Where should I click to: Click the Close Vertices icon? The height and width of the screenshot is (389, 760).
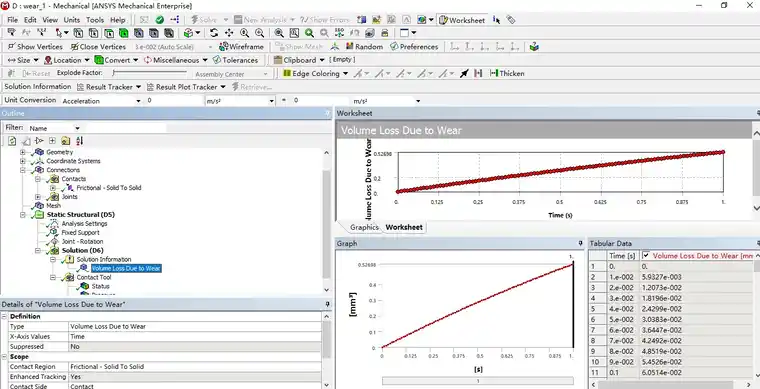click(75, 47)
